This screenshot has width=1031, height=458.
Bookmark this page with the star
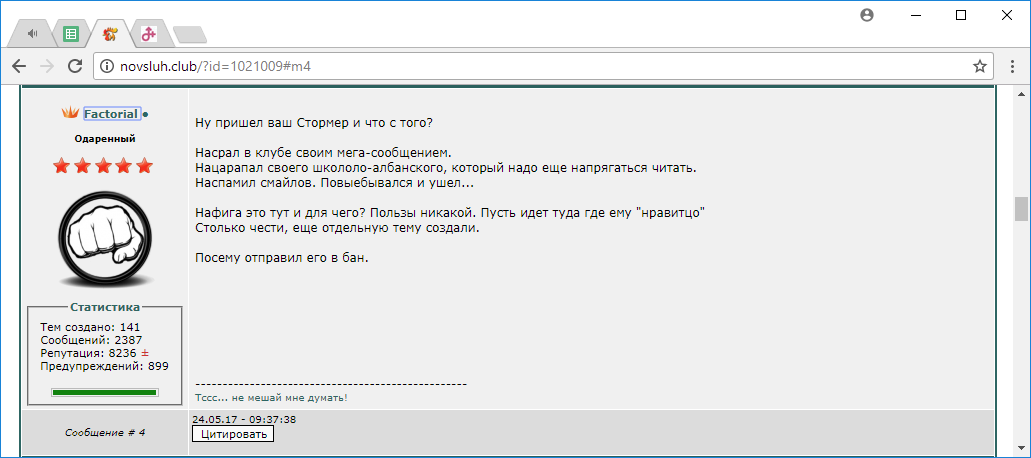click(980, 66)
